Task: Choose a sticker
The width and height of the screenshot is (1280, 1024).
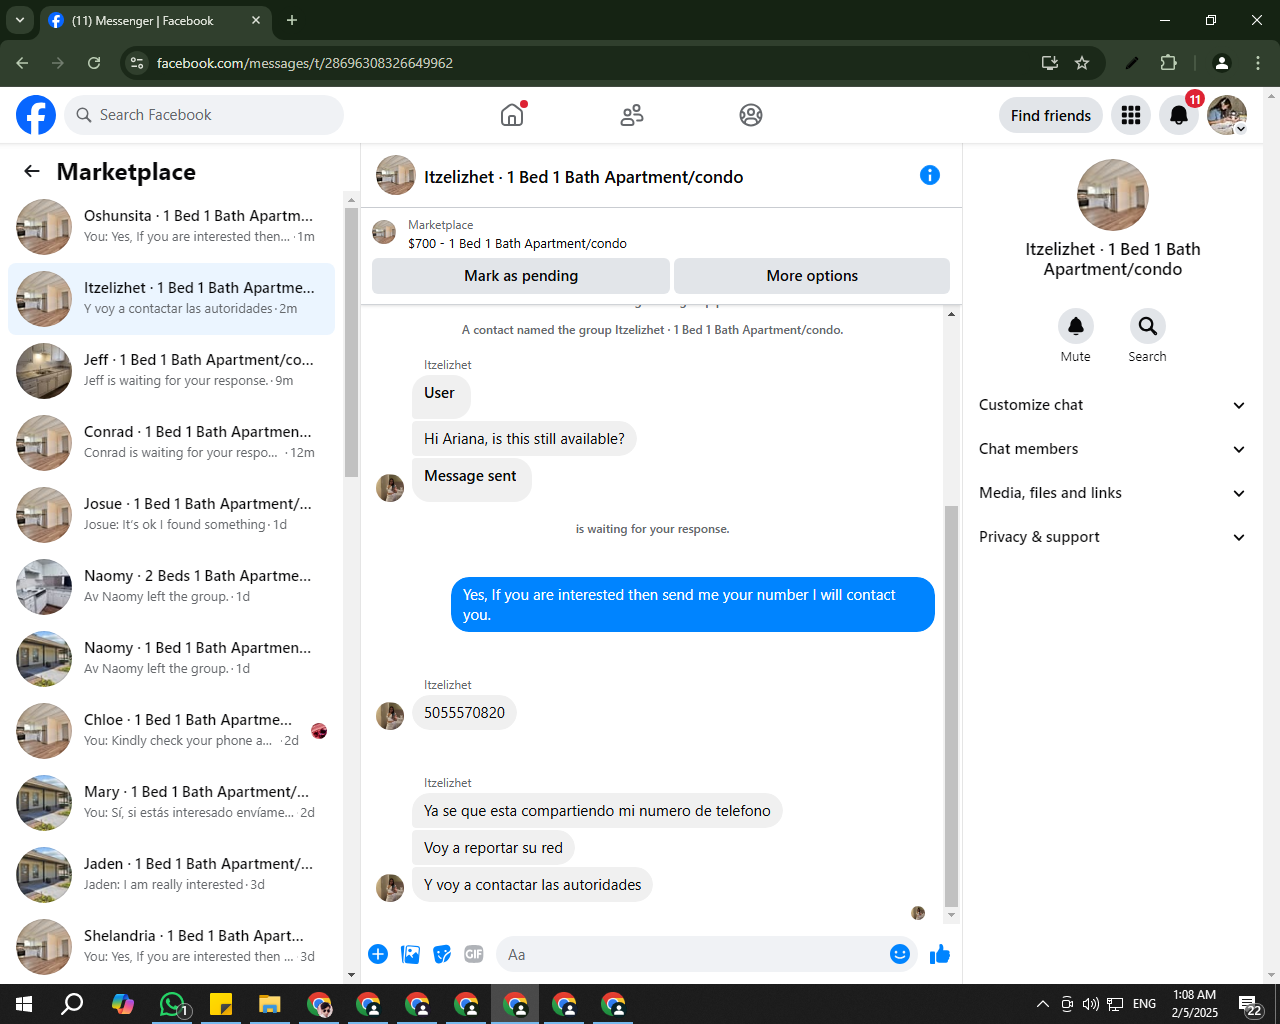Action: coord(442,954)
